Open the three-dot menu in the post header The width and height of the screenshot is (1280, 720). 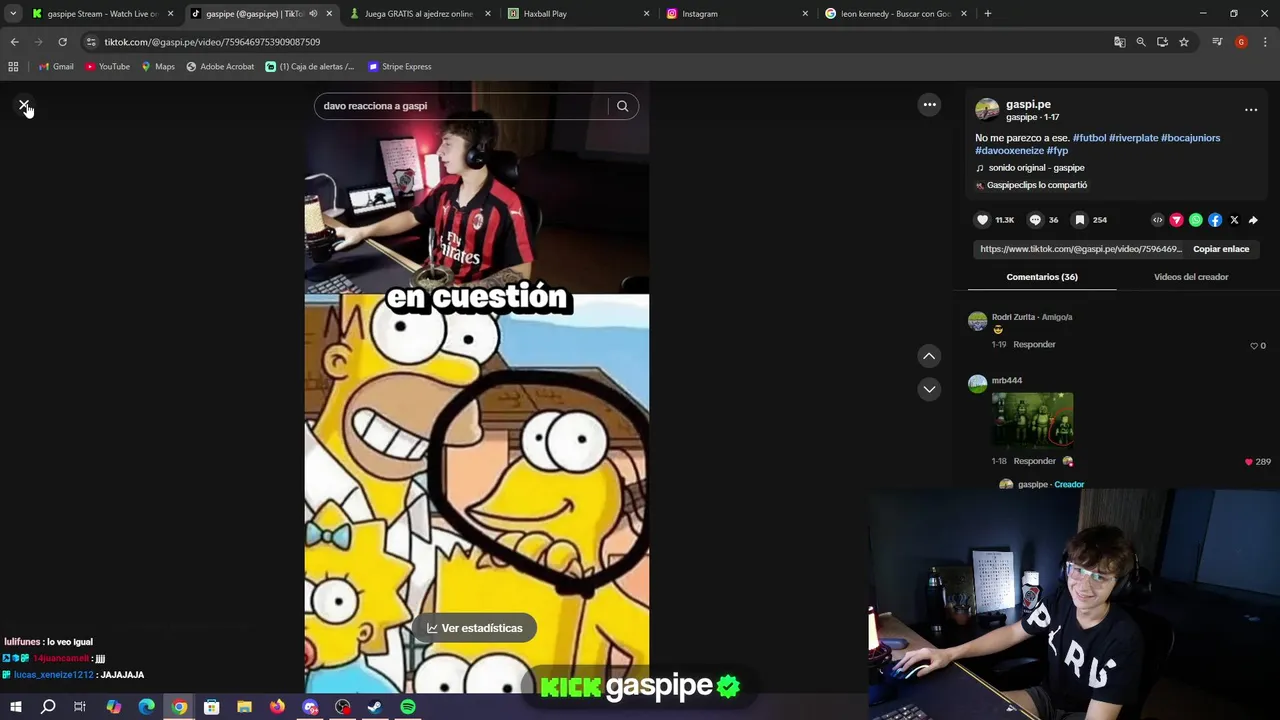point(1250,110)
